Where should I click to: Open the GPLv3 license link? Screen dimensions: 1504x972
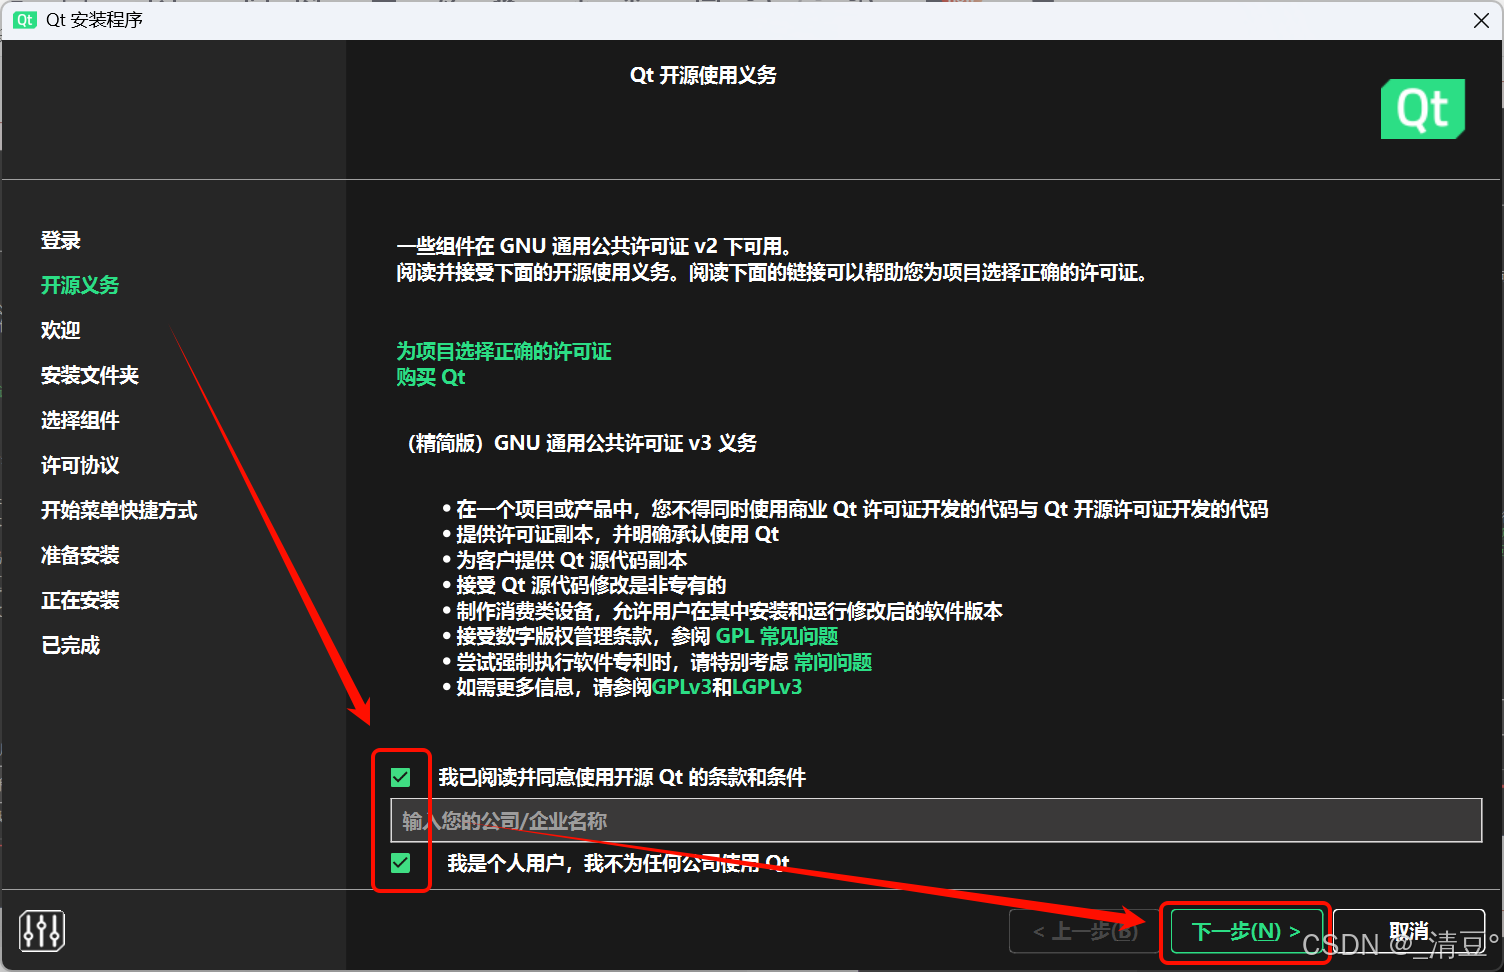(680, 687)
